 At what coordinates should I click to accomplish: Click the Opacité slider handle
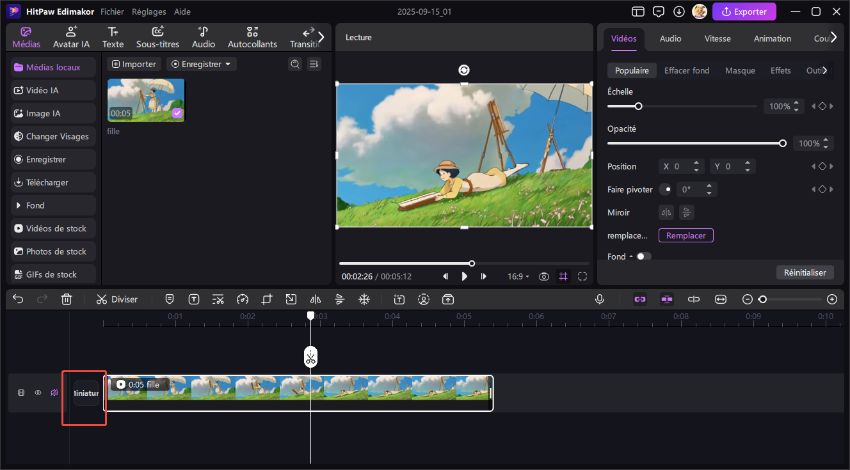782,143
